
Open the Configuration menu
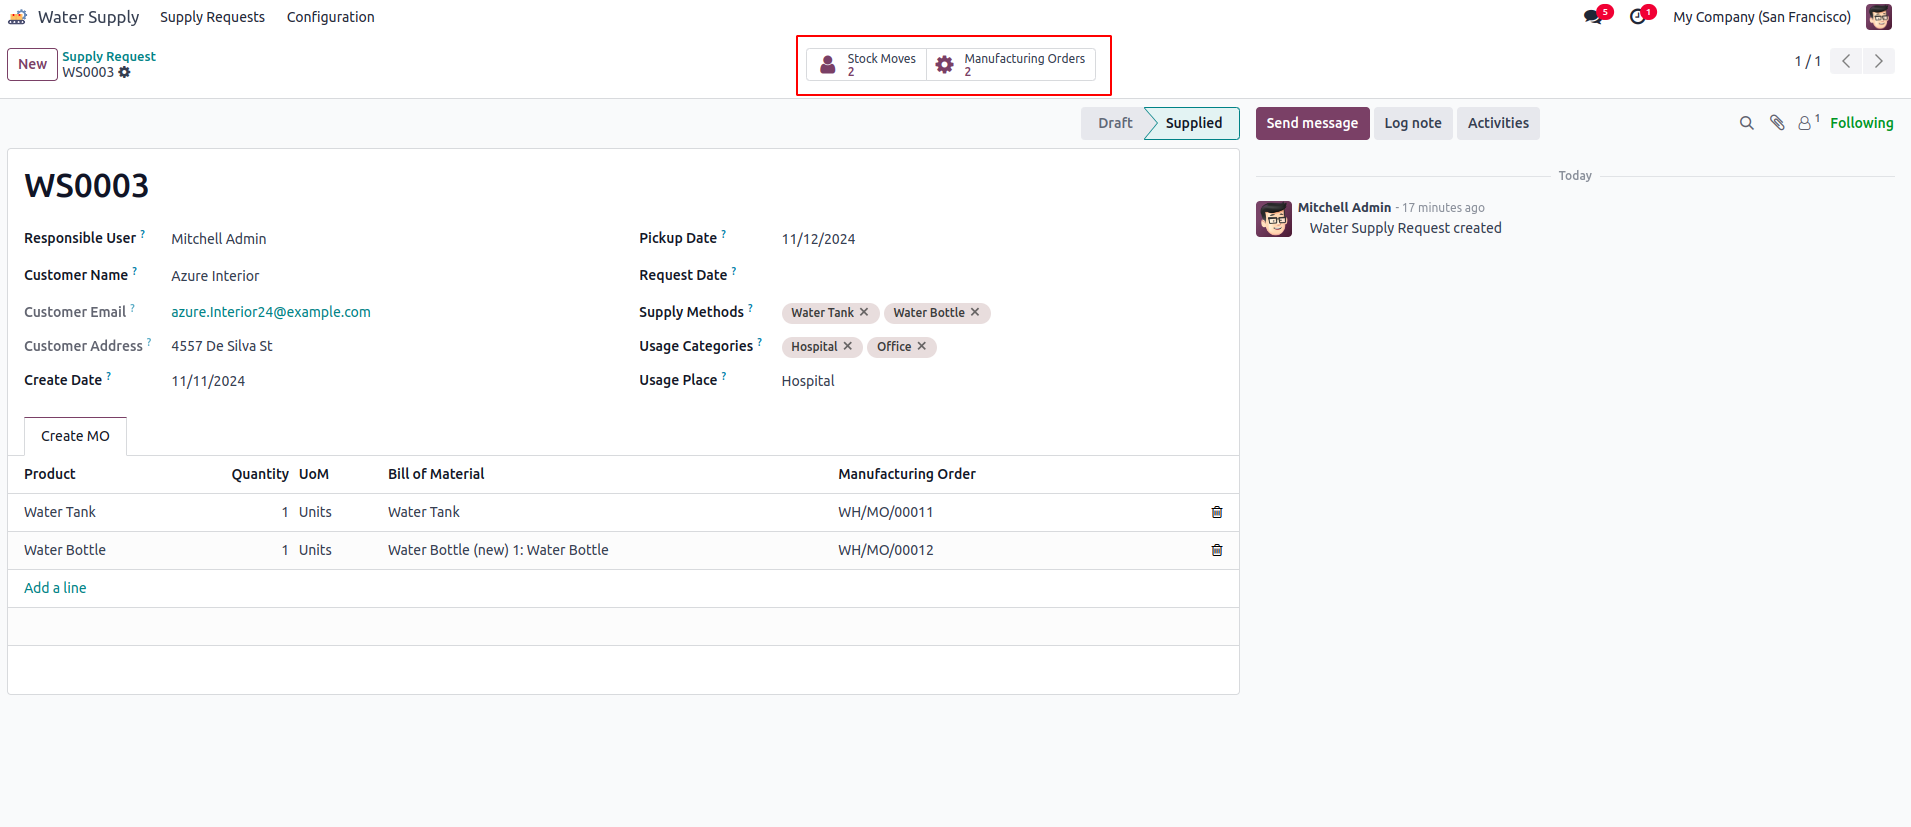330,17
